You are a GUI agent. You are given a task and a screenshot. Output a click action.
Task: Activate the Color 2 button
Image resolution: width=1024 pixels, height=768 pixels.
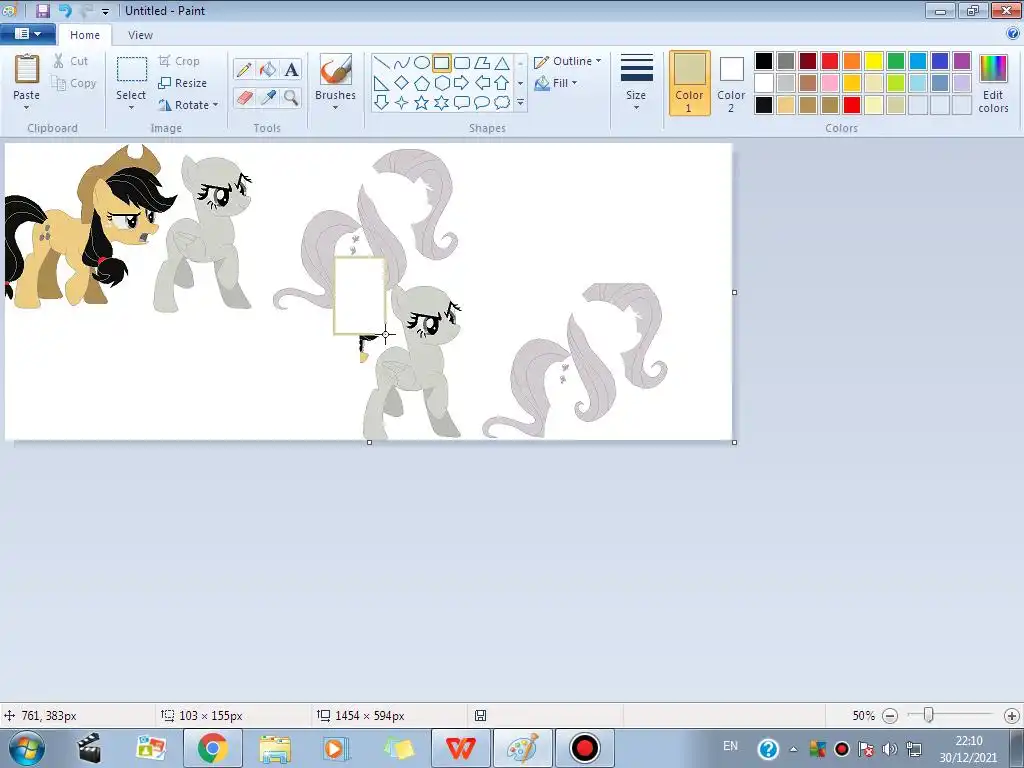click(731, 84)
